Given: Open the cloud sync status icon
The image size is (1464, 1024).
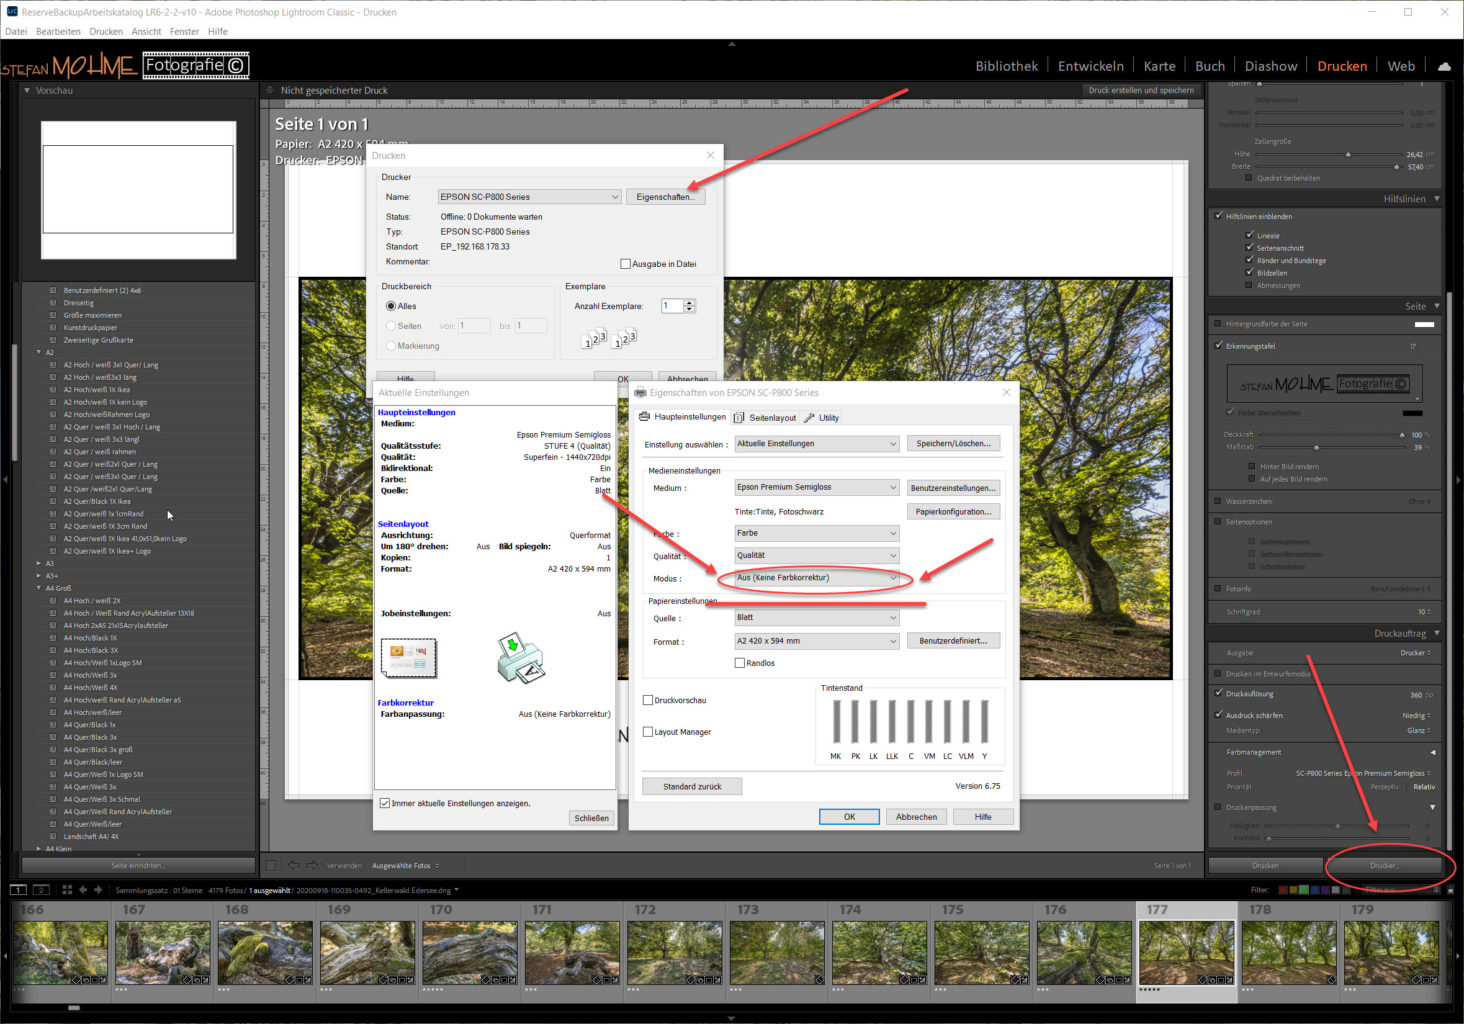Looking at the screenshot, I should point(1444,66).
